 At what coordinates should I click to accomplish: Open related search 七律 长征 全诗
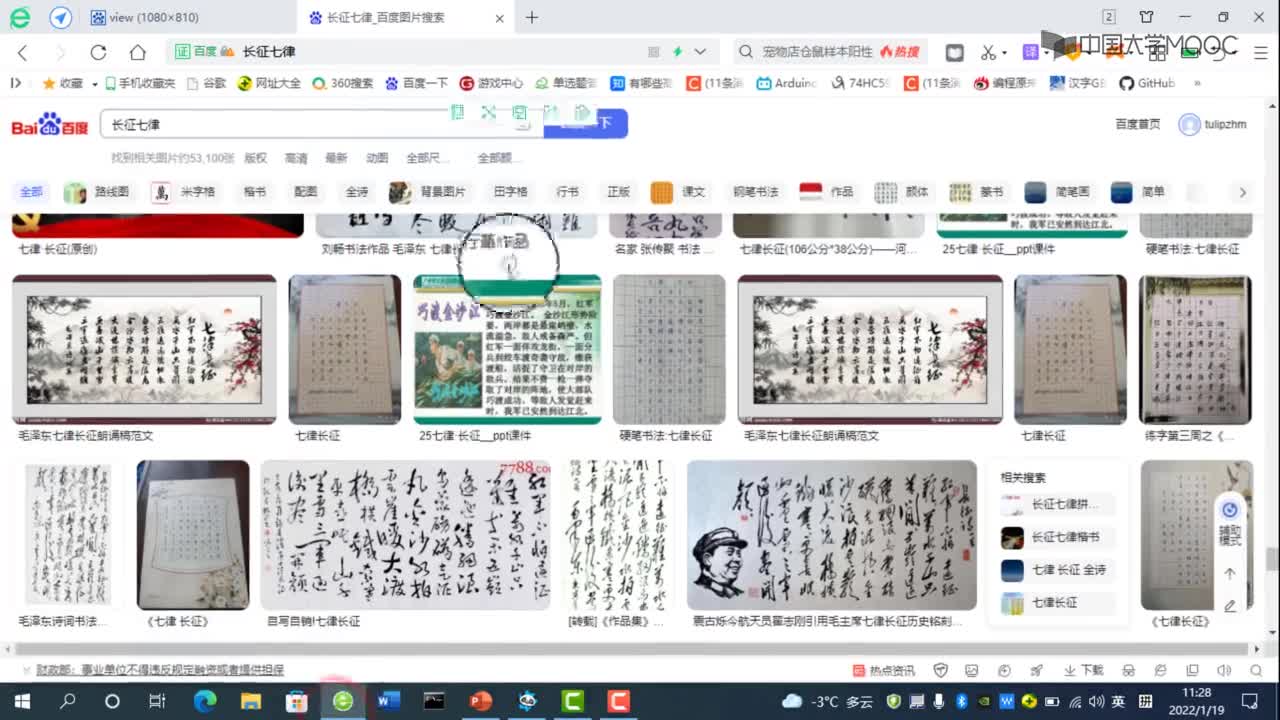(x=1057, y=570)
